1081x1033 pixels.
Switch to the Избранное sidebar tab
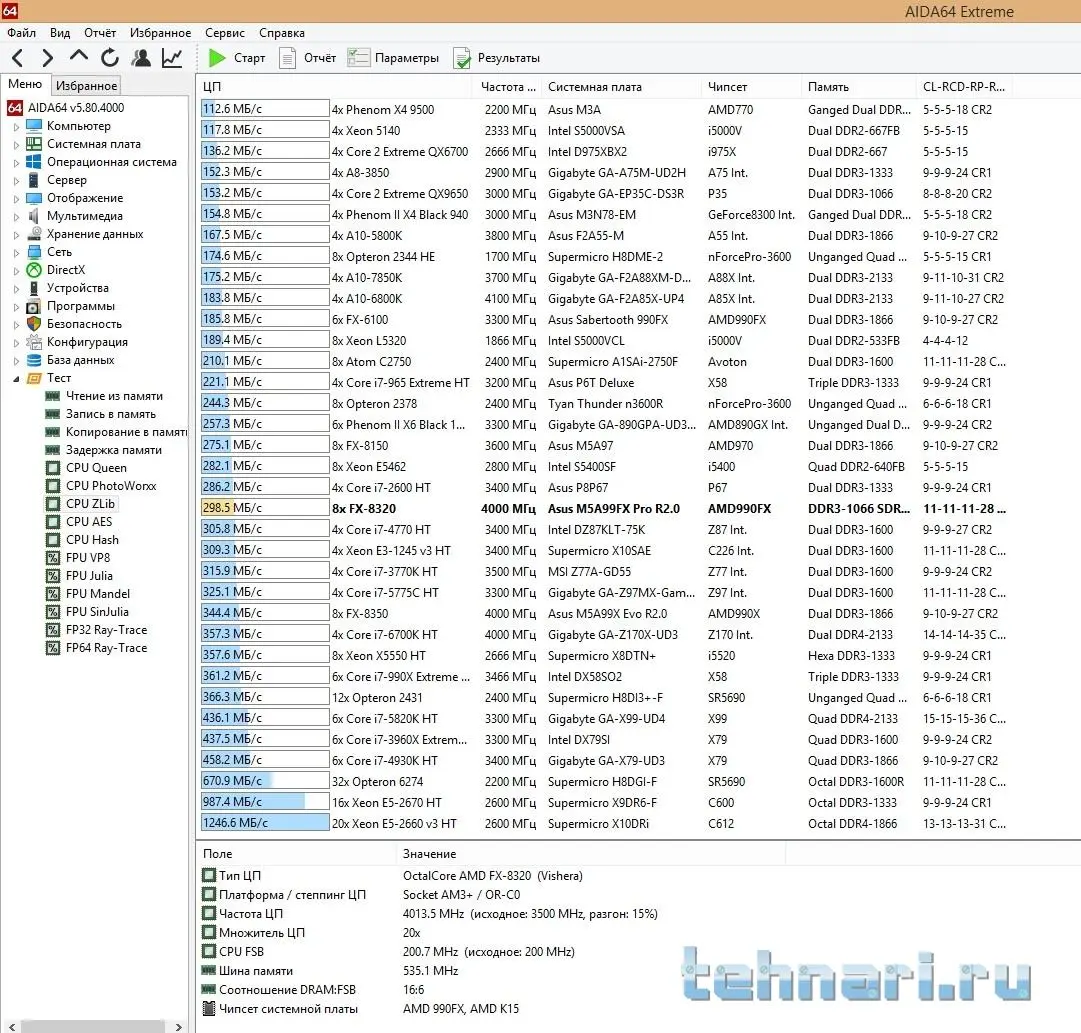click(x=86, y=86)
